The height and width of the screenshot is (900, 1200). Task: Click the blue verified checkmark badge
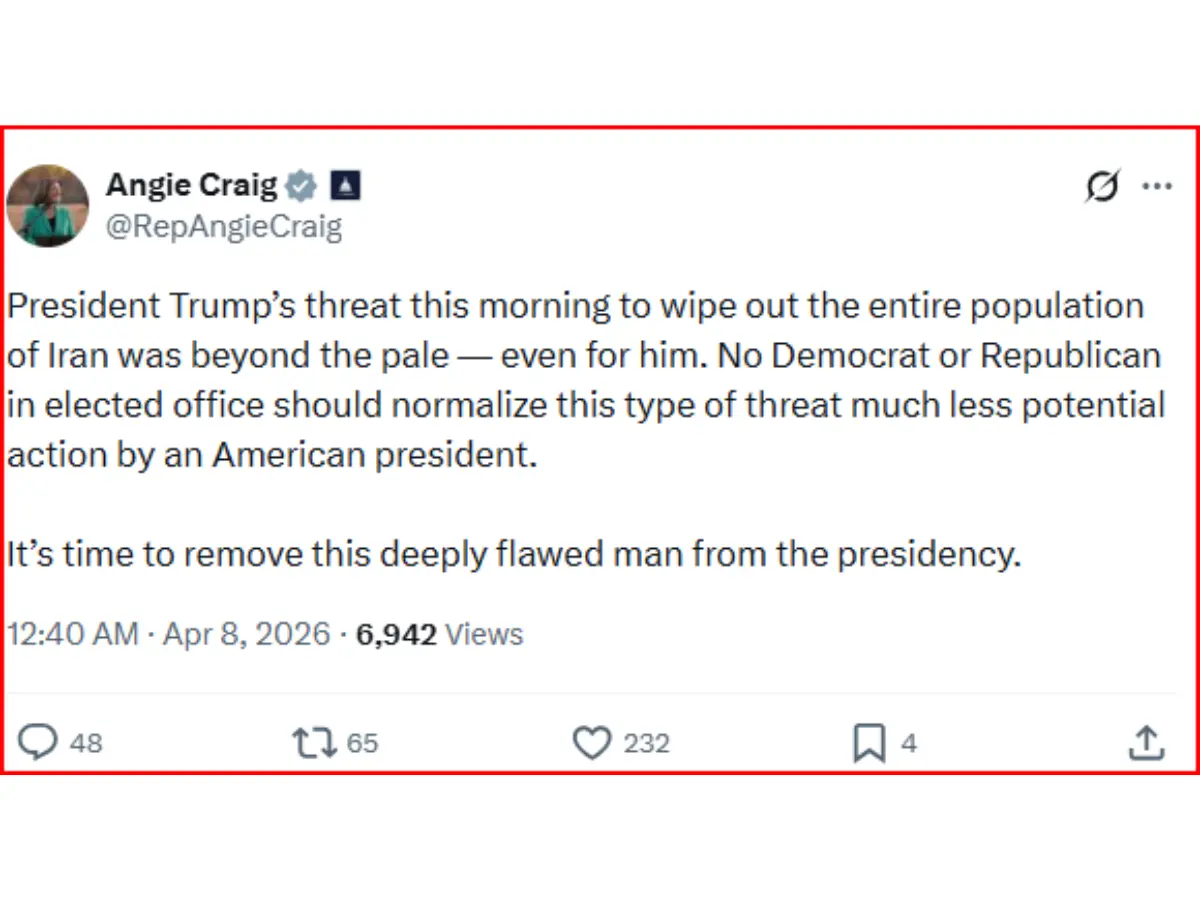point(301,185)
